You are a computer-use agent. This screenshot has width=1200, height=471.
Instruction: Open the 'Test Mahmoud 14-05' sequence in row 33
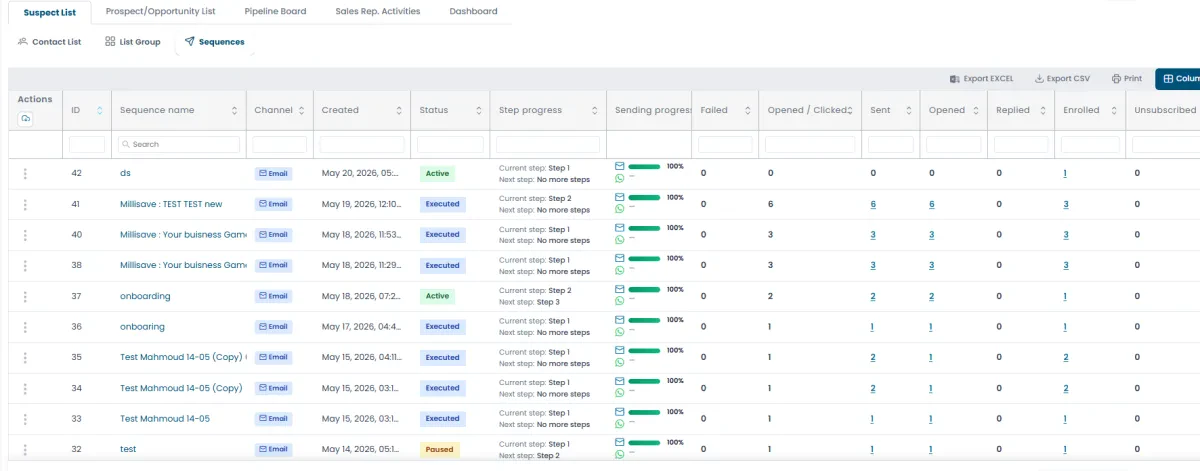coord(165,419)
